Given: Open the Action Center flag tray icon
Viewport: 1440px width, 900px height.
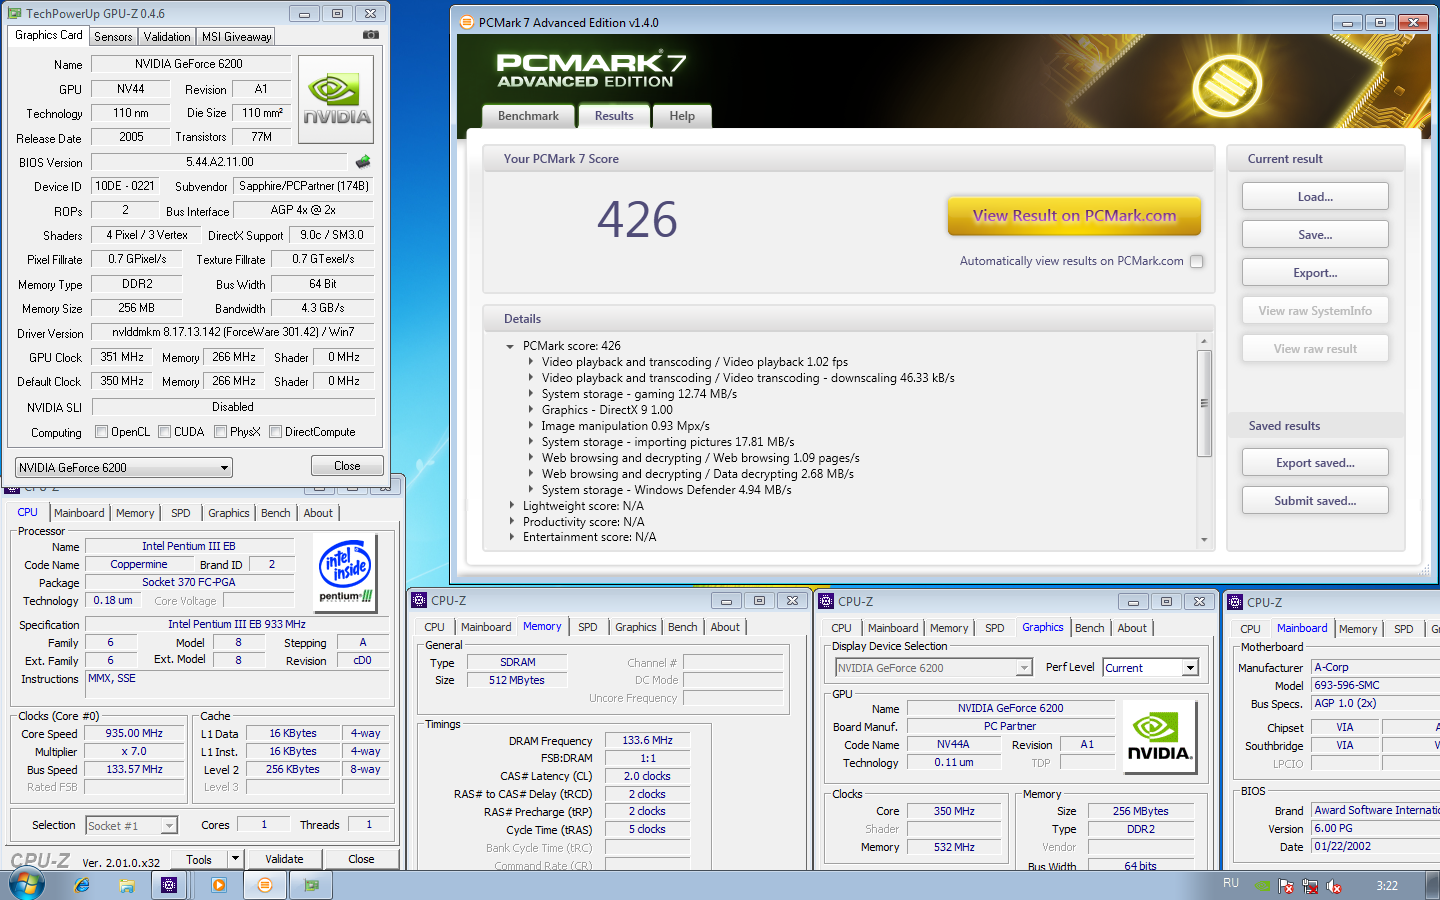Looking at the screenshot, I should point(1286,886).
